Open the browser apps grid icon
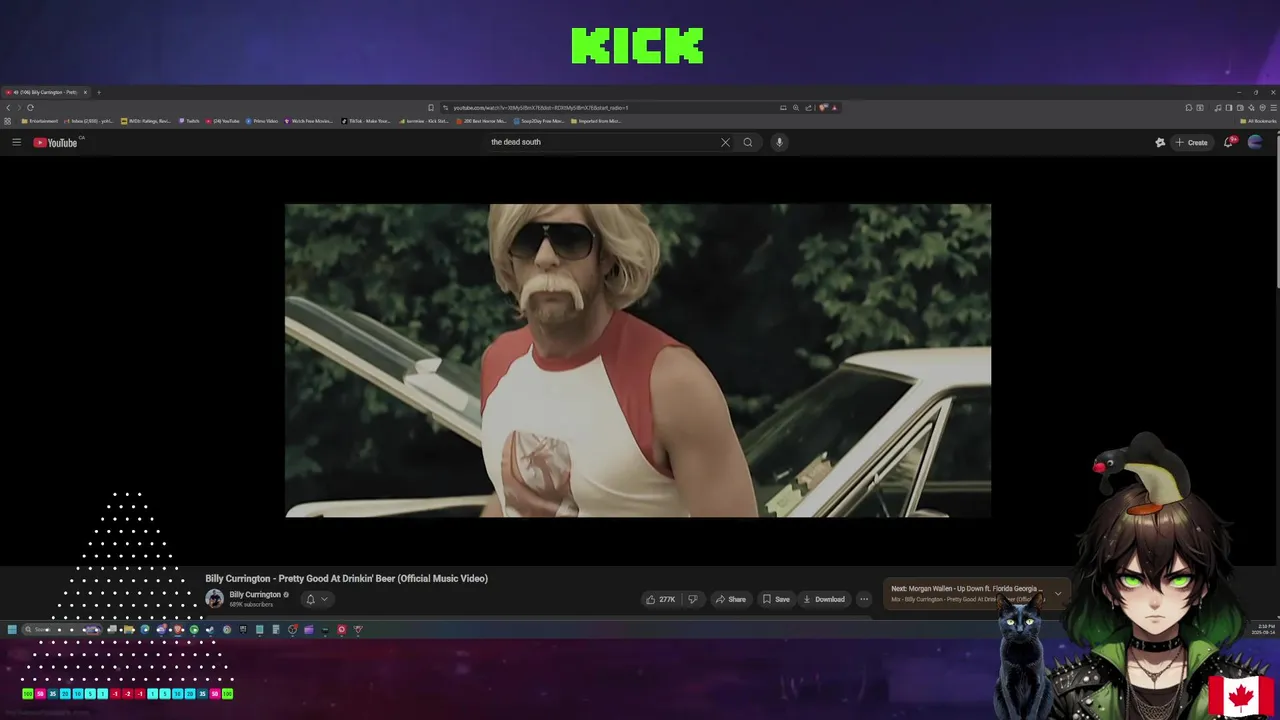Image resolution: width=1280 pixels, height=720 pixels. click(8, 121)
